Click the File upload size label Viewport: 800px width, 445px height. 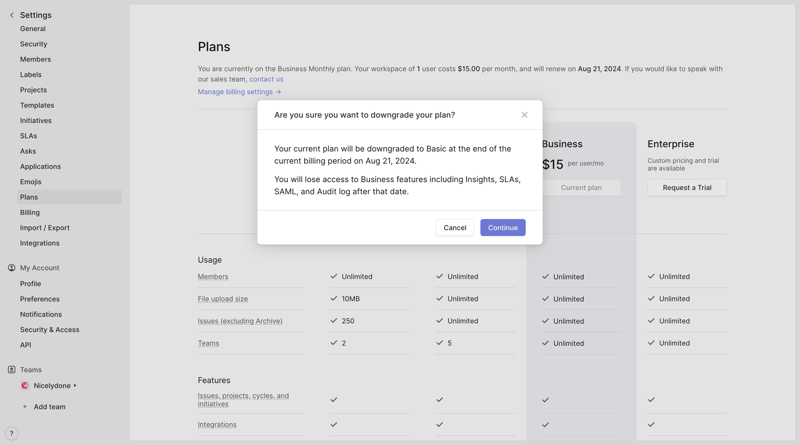tap(222, 299)
